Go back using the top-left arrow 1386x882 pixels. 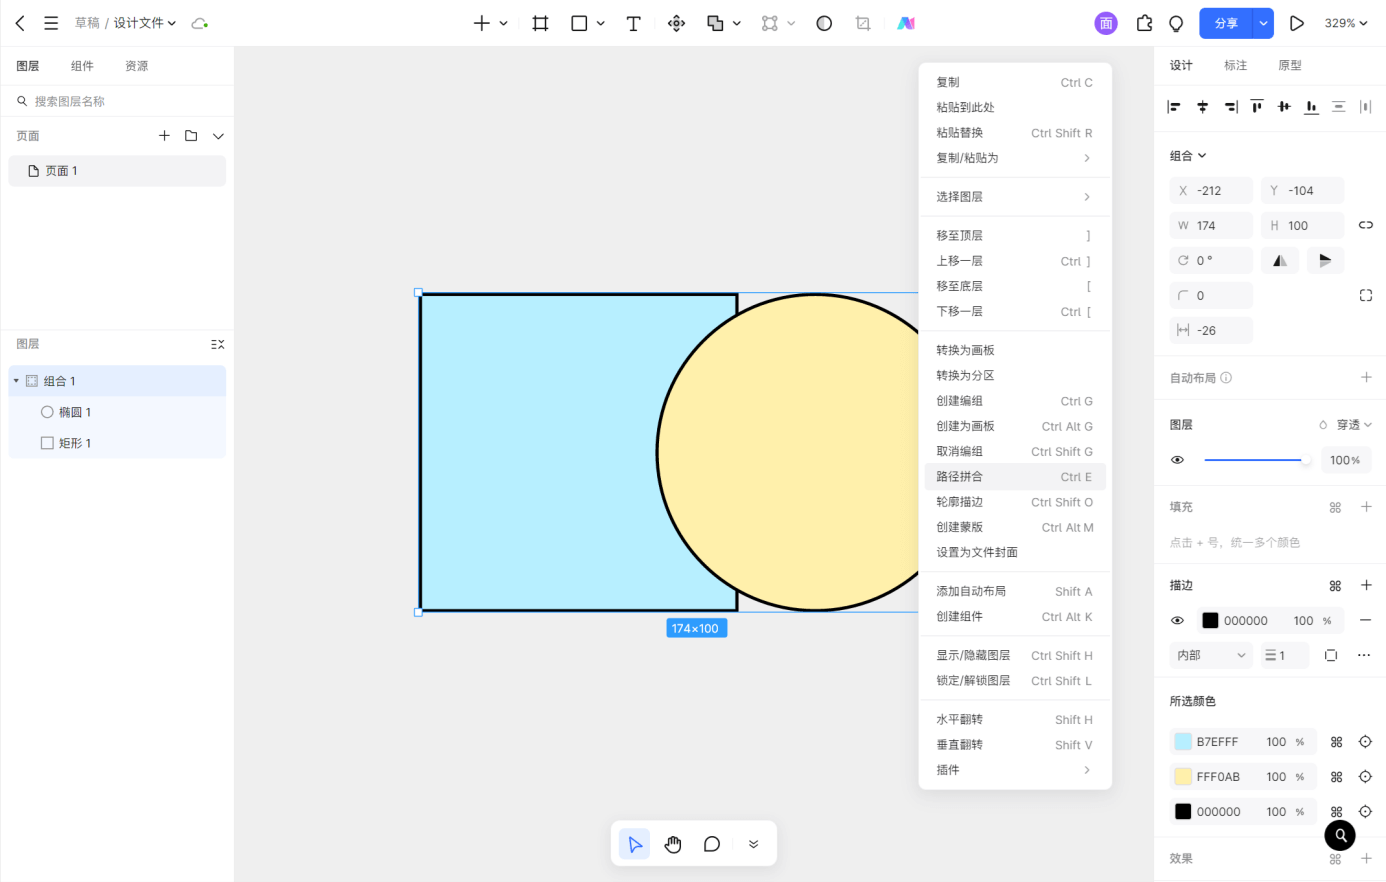tap(20, 23)
